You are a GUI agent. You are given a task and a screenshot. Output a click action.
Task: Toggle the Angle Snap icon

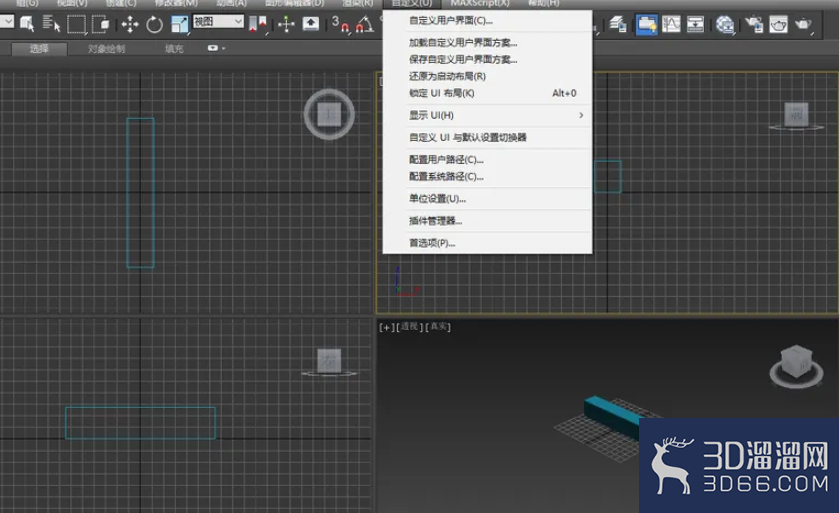click(x=365, y=24)
